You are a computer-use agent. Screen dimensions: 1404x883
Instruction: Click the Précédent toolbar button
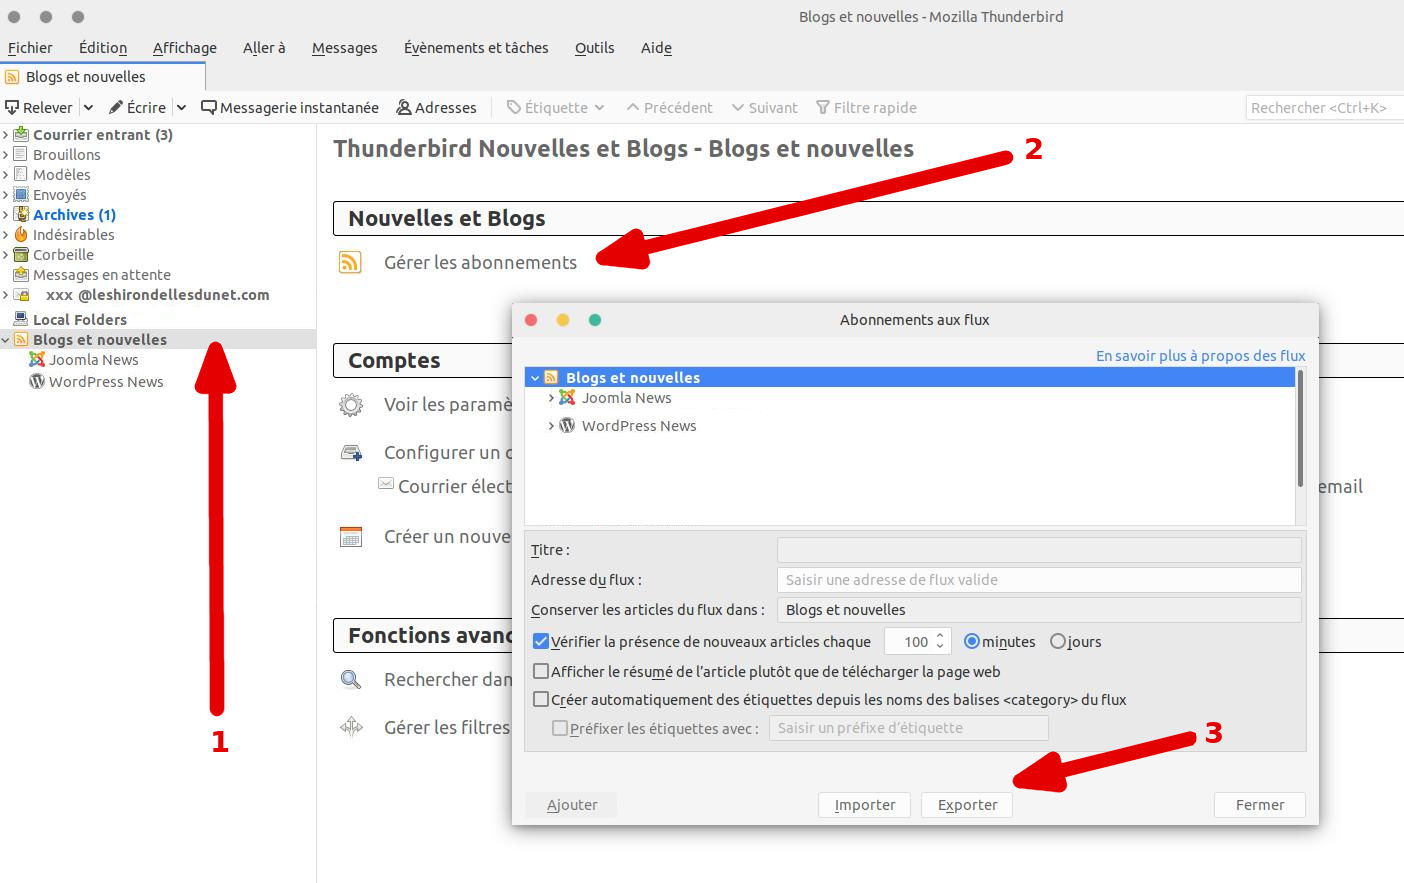click(x=670, y=107)
